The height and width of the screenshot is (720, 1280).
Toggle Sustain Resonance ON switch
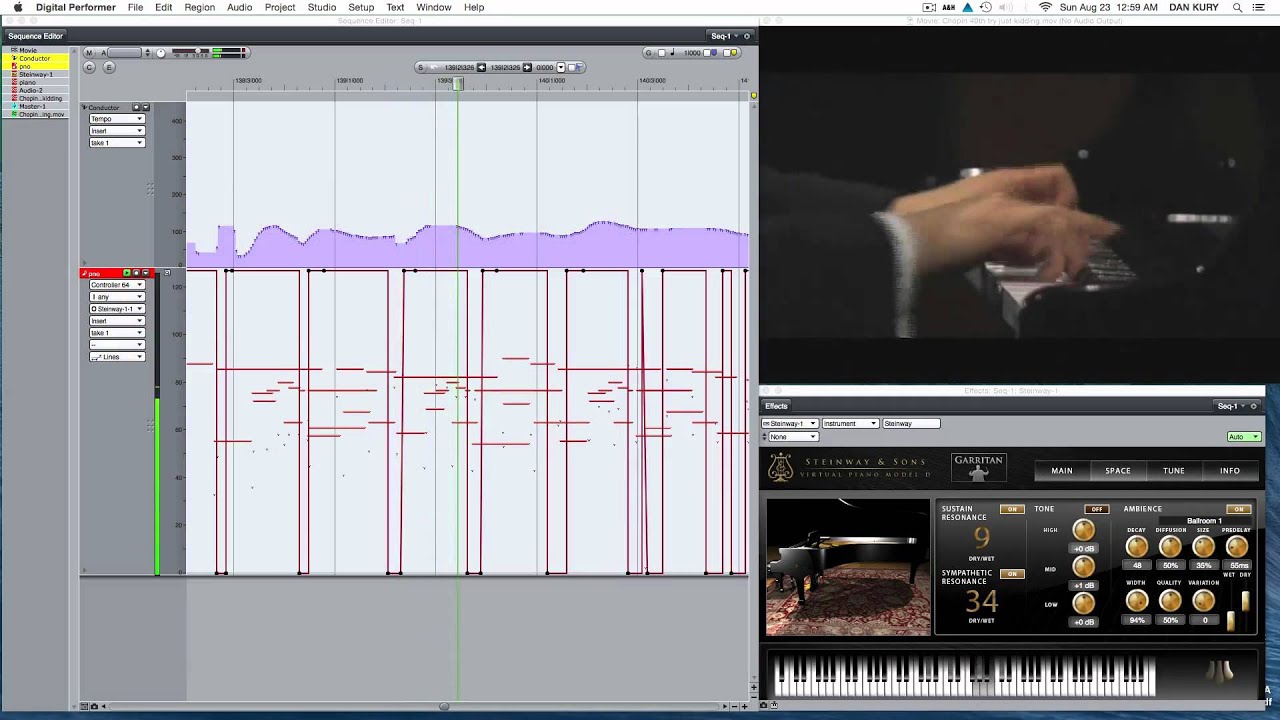pyautogui.click(x=1012, y=509)
